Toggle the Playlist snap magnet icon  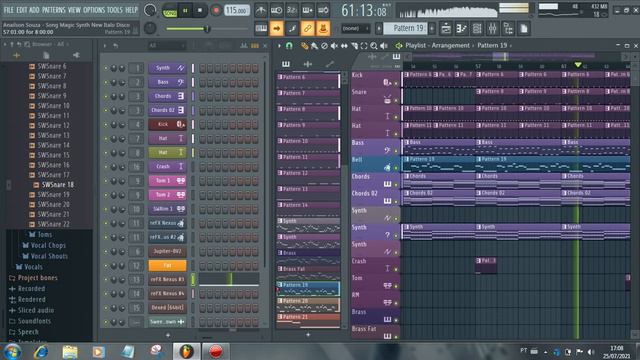[x=289, y=46]
